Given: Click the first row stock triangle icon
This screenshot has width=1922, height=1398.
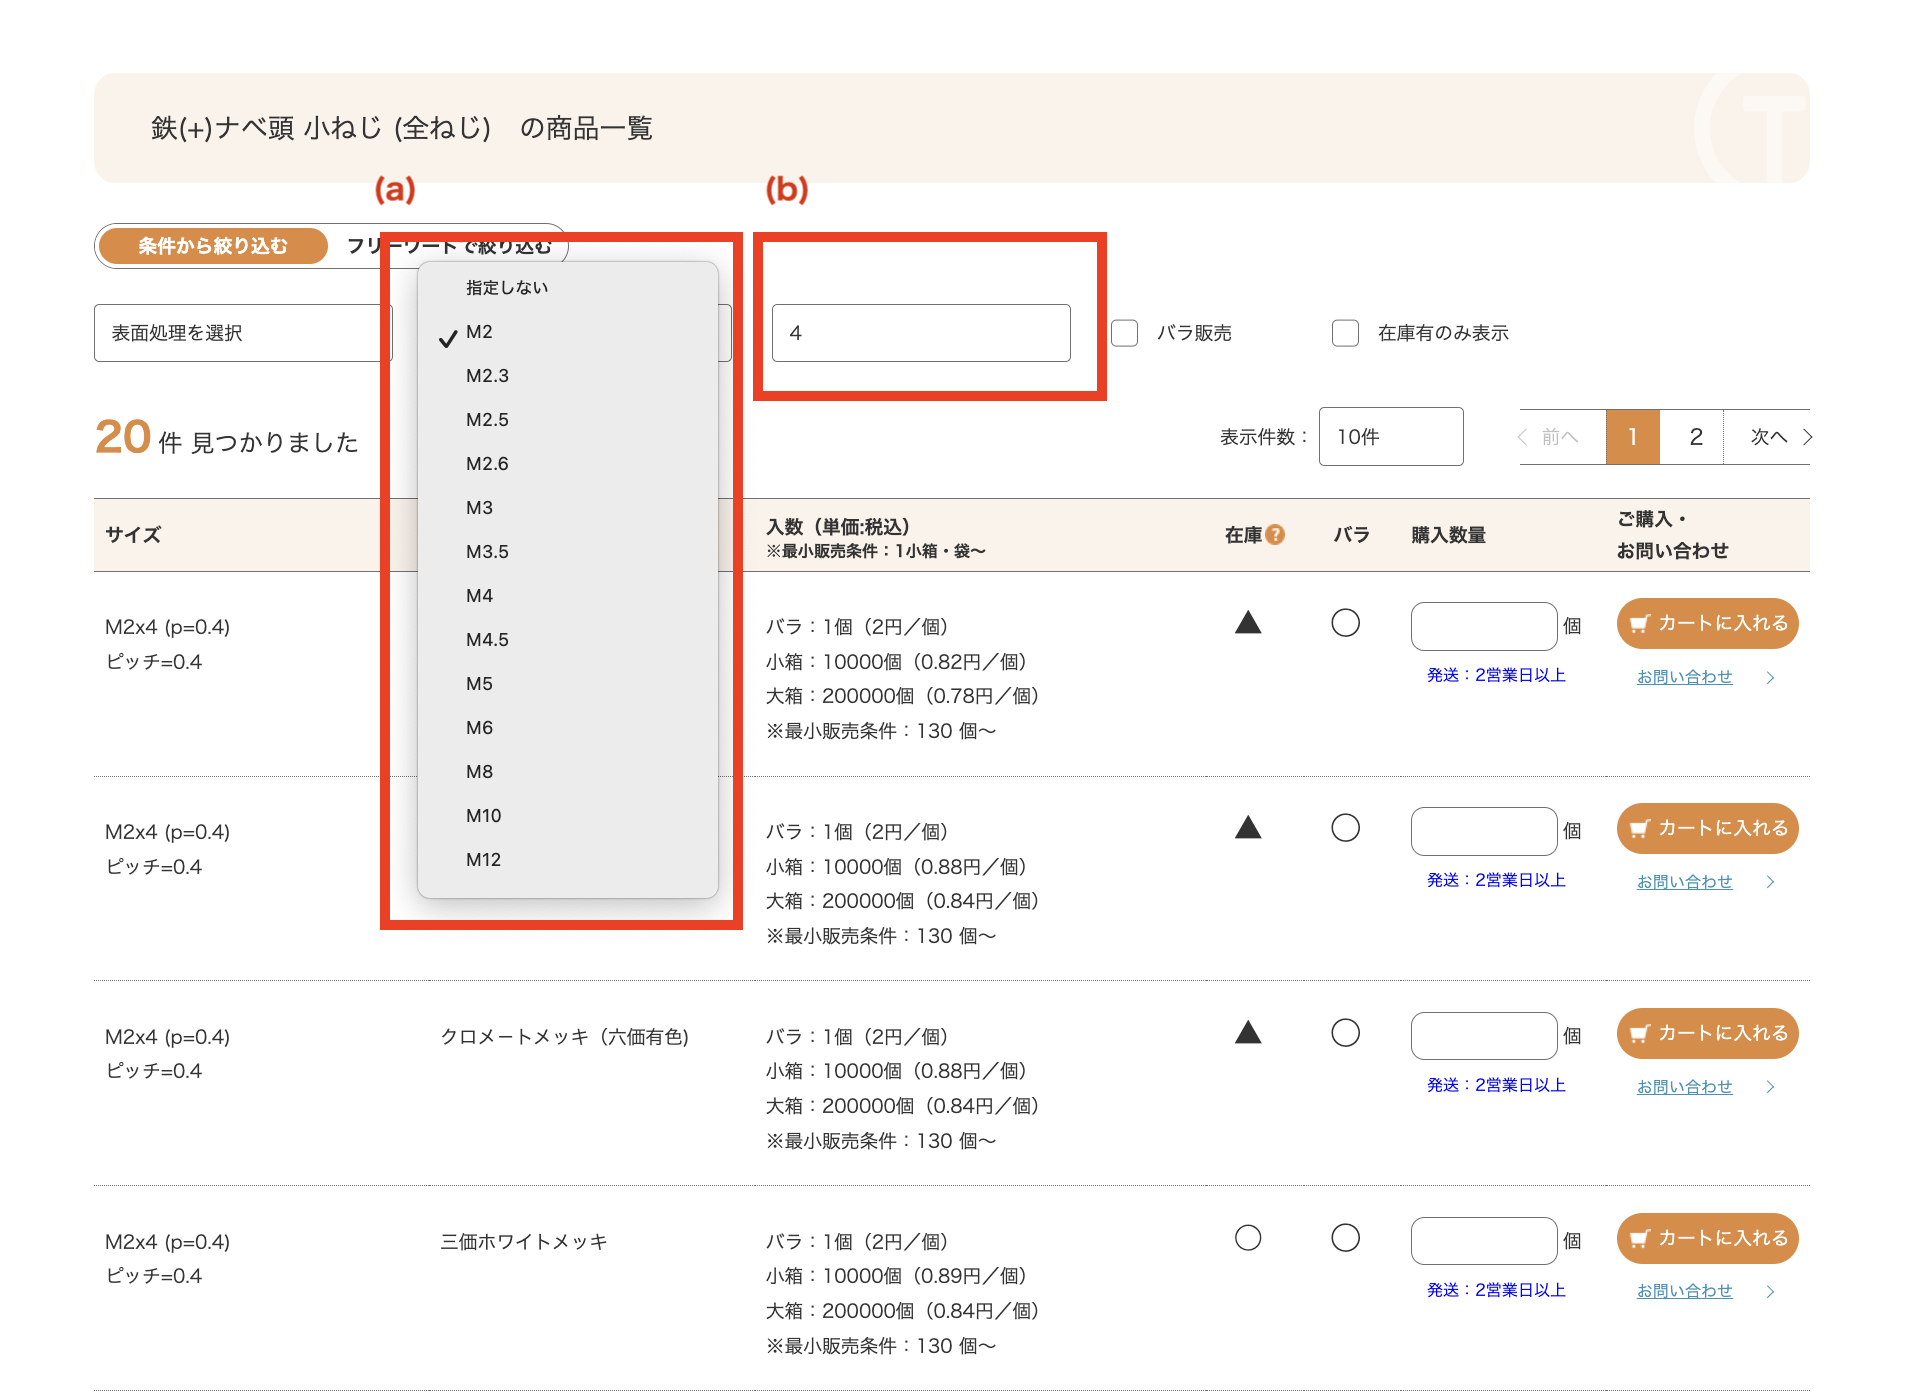Looking at the screenshot, I should pos(1248,624).
